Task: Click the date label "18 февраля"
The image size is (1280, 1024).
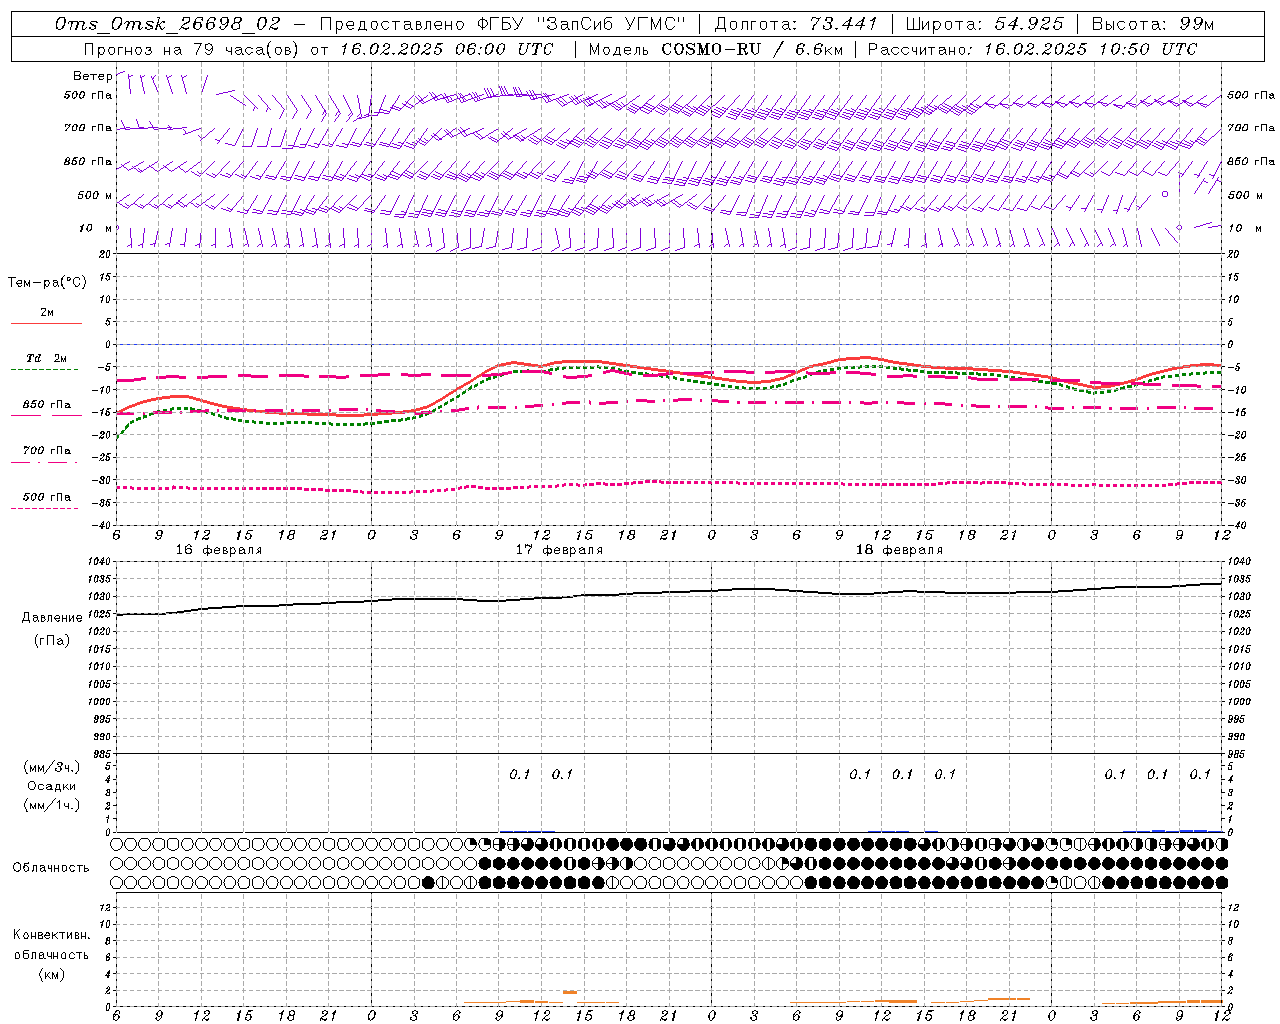Action: (899, 550)
